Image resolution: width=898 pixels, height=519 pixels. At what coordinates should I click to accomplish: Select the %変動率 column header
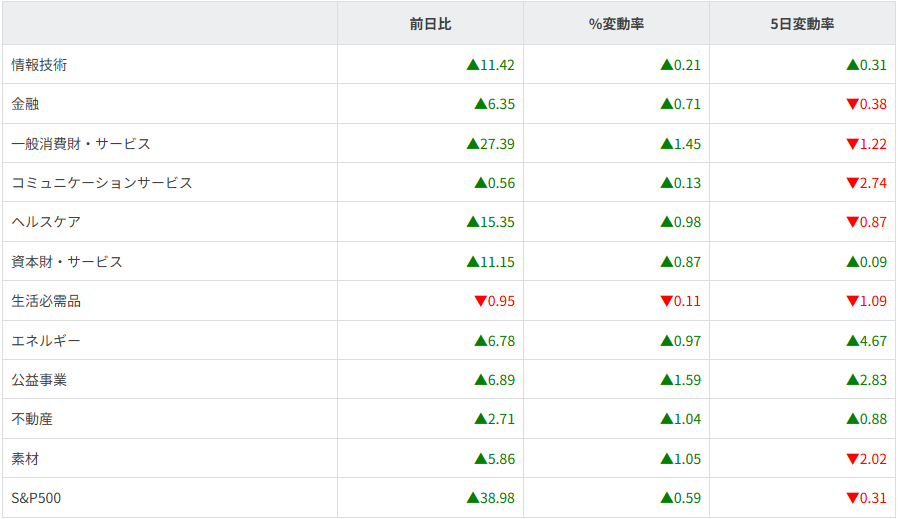coord(616,24)
